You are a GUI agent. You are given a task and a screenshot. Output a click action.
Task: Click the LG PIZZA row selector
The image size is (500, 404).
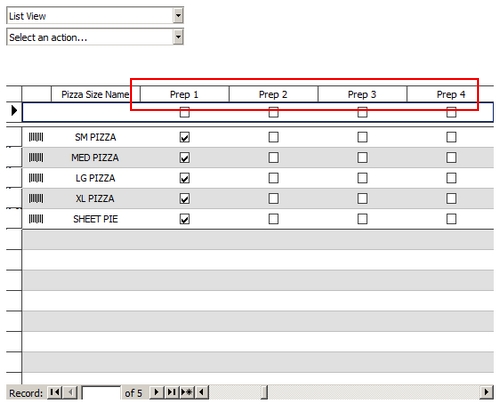coord(14,178)
